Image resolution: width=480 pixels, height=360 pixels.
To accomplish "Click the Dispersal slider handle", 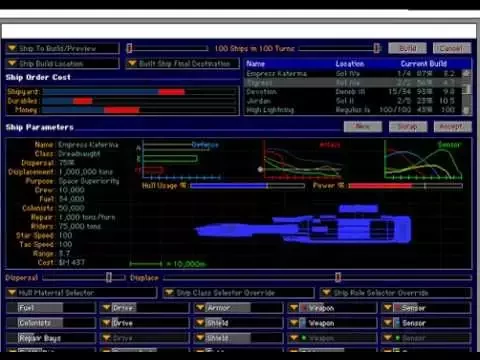I will tap(109, 277).
